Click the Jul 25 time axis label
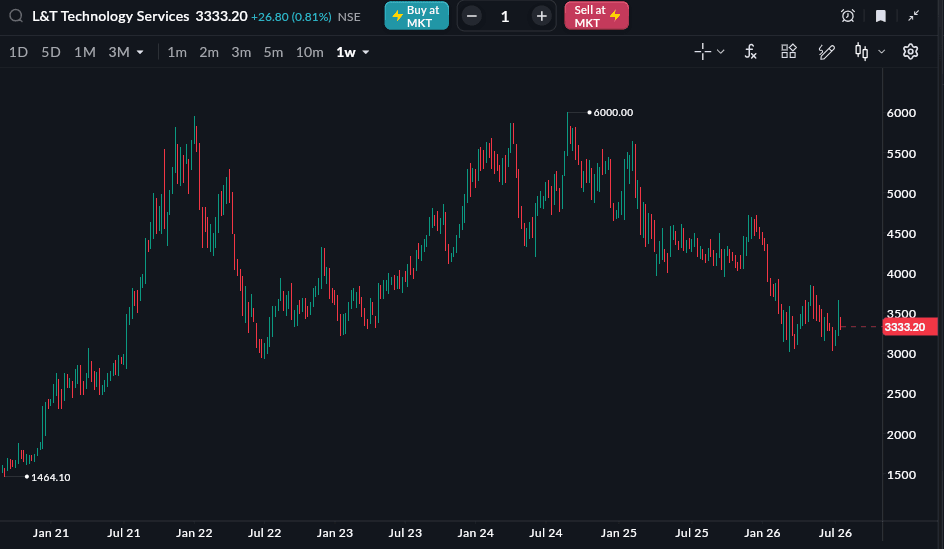Screen dimensions: 944x549 [692, 533]
